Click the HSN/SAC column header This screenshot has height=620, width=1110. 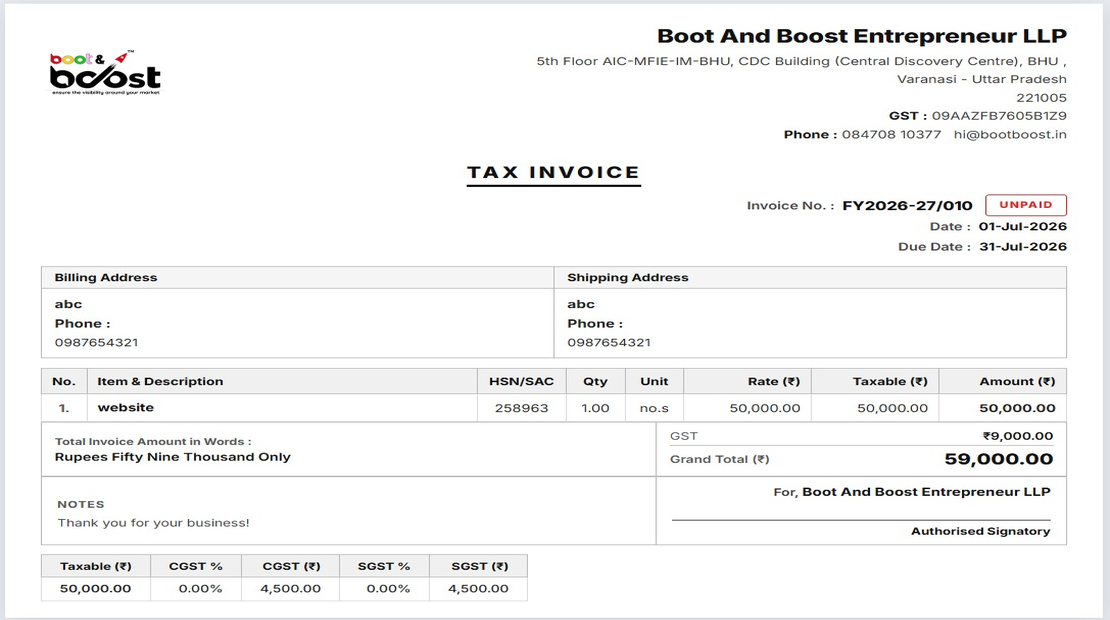pyautogui.click(x=522, y=381)
